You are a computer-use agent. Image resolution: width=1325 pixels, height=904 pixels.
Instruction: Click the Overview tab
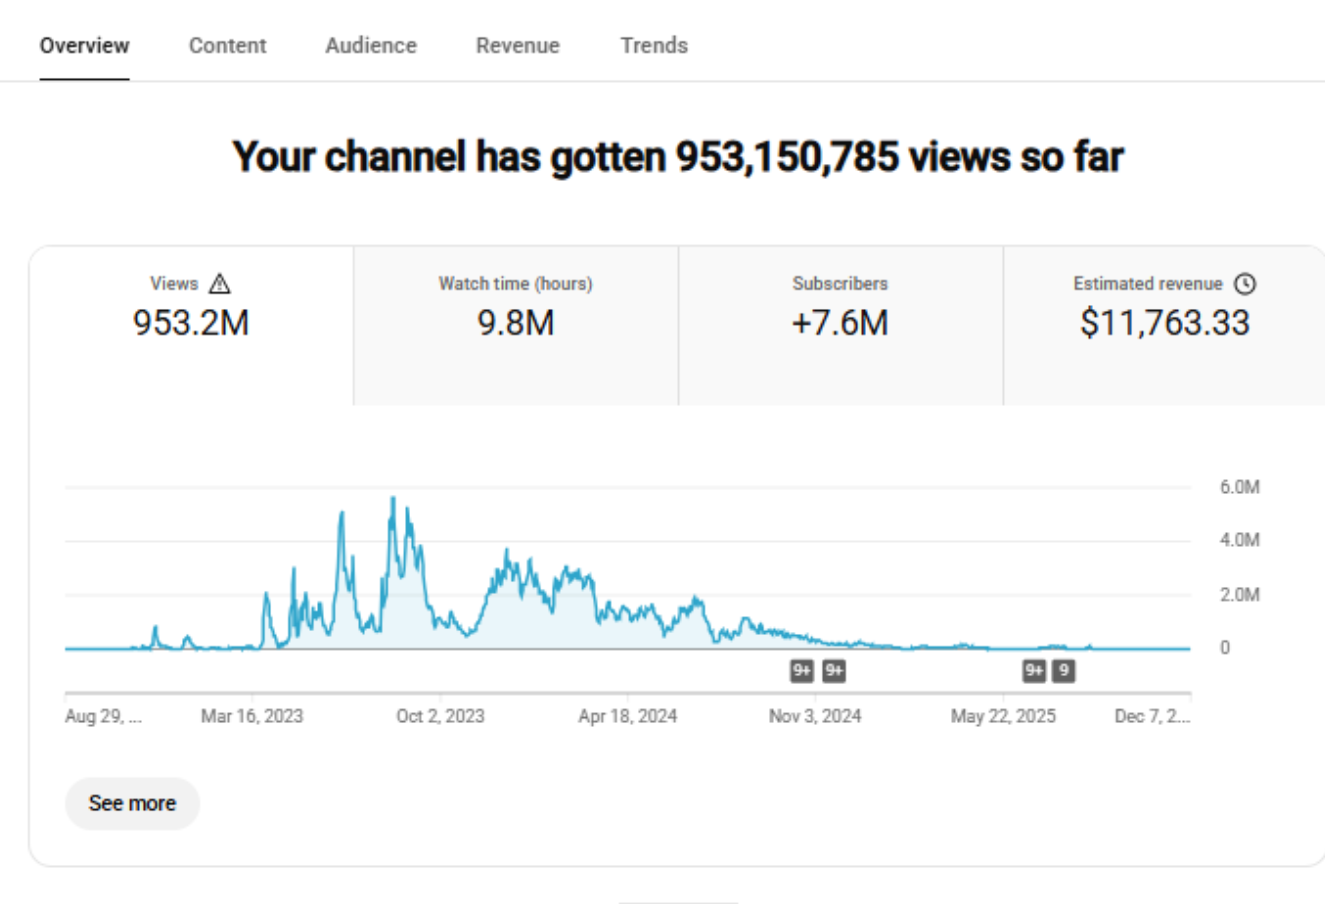coord(84,46)
